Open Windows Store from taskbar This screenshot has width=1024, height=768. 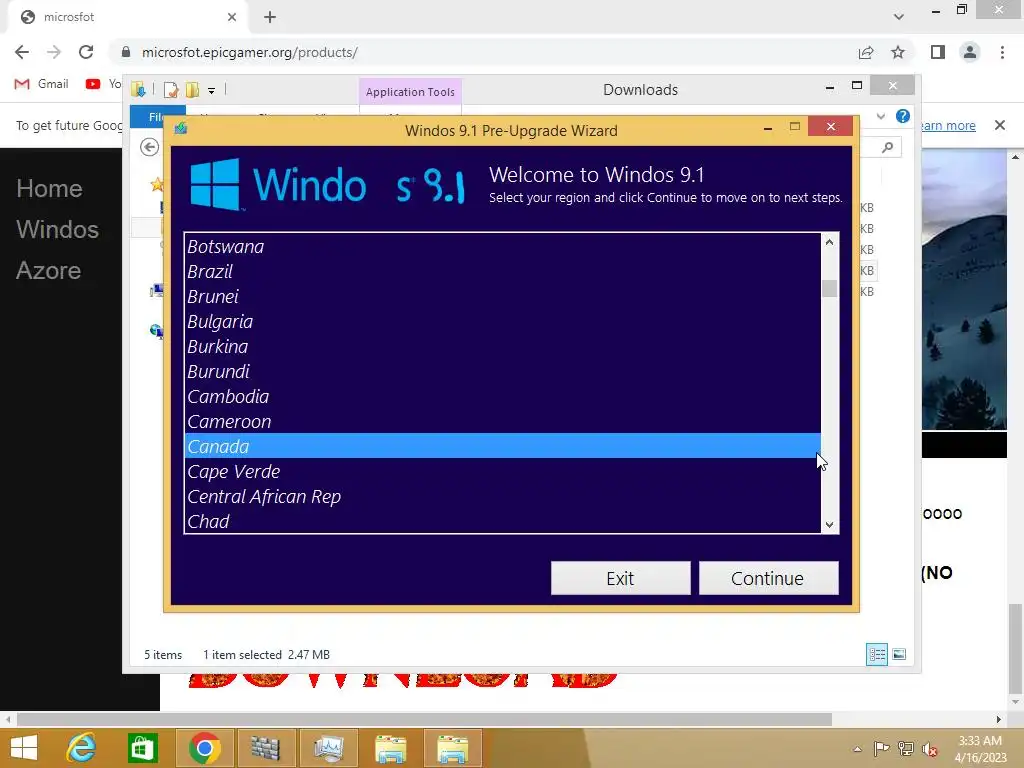coord(142,748)
